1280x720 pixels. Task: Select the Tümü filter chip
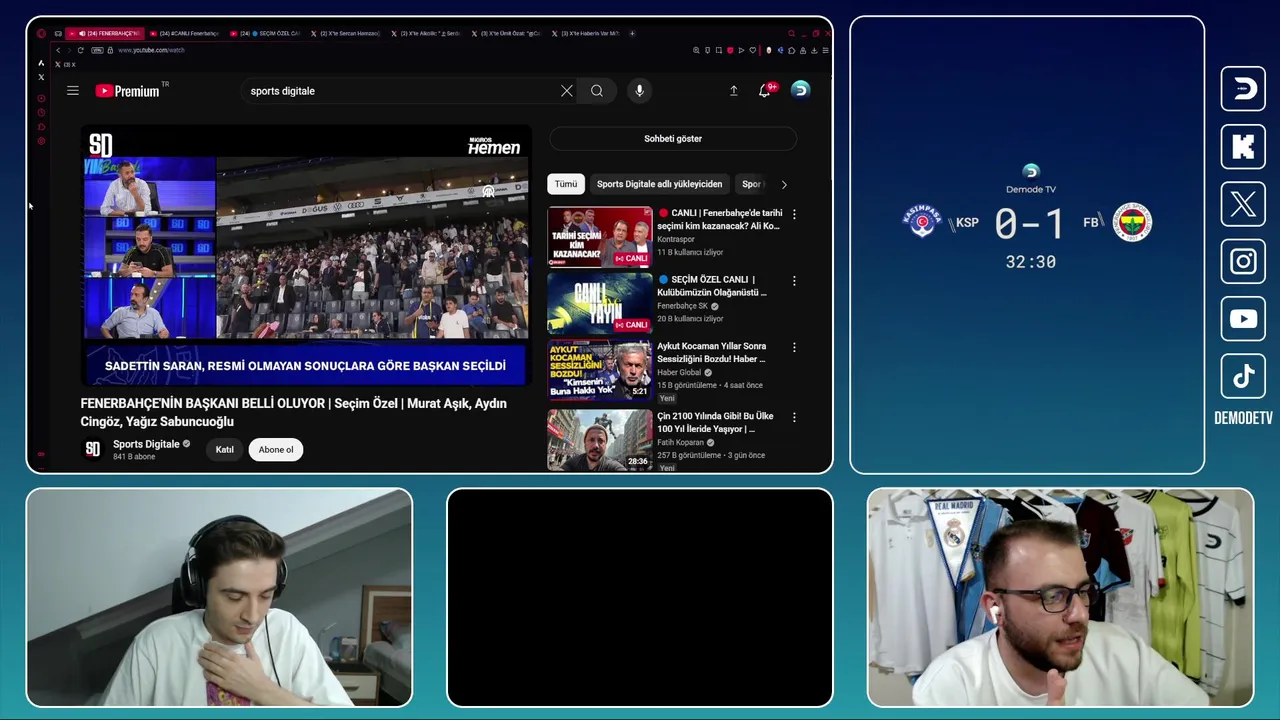click(x=566, y=184)
